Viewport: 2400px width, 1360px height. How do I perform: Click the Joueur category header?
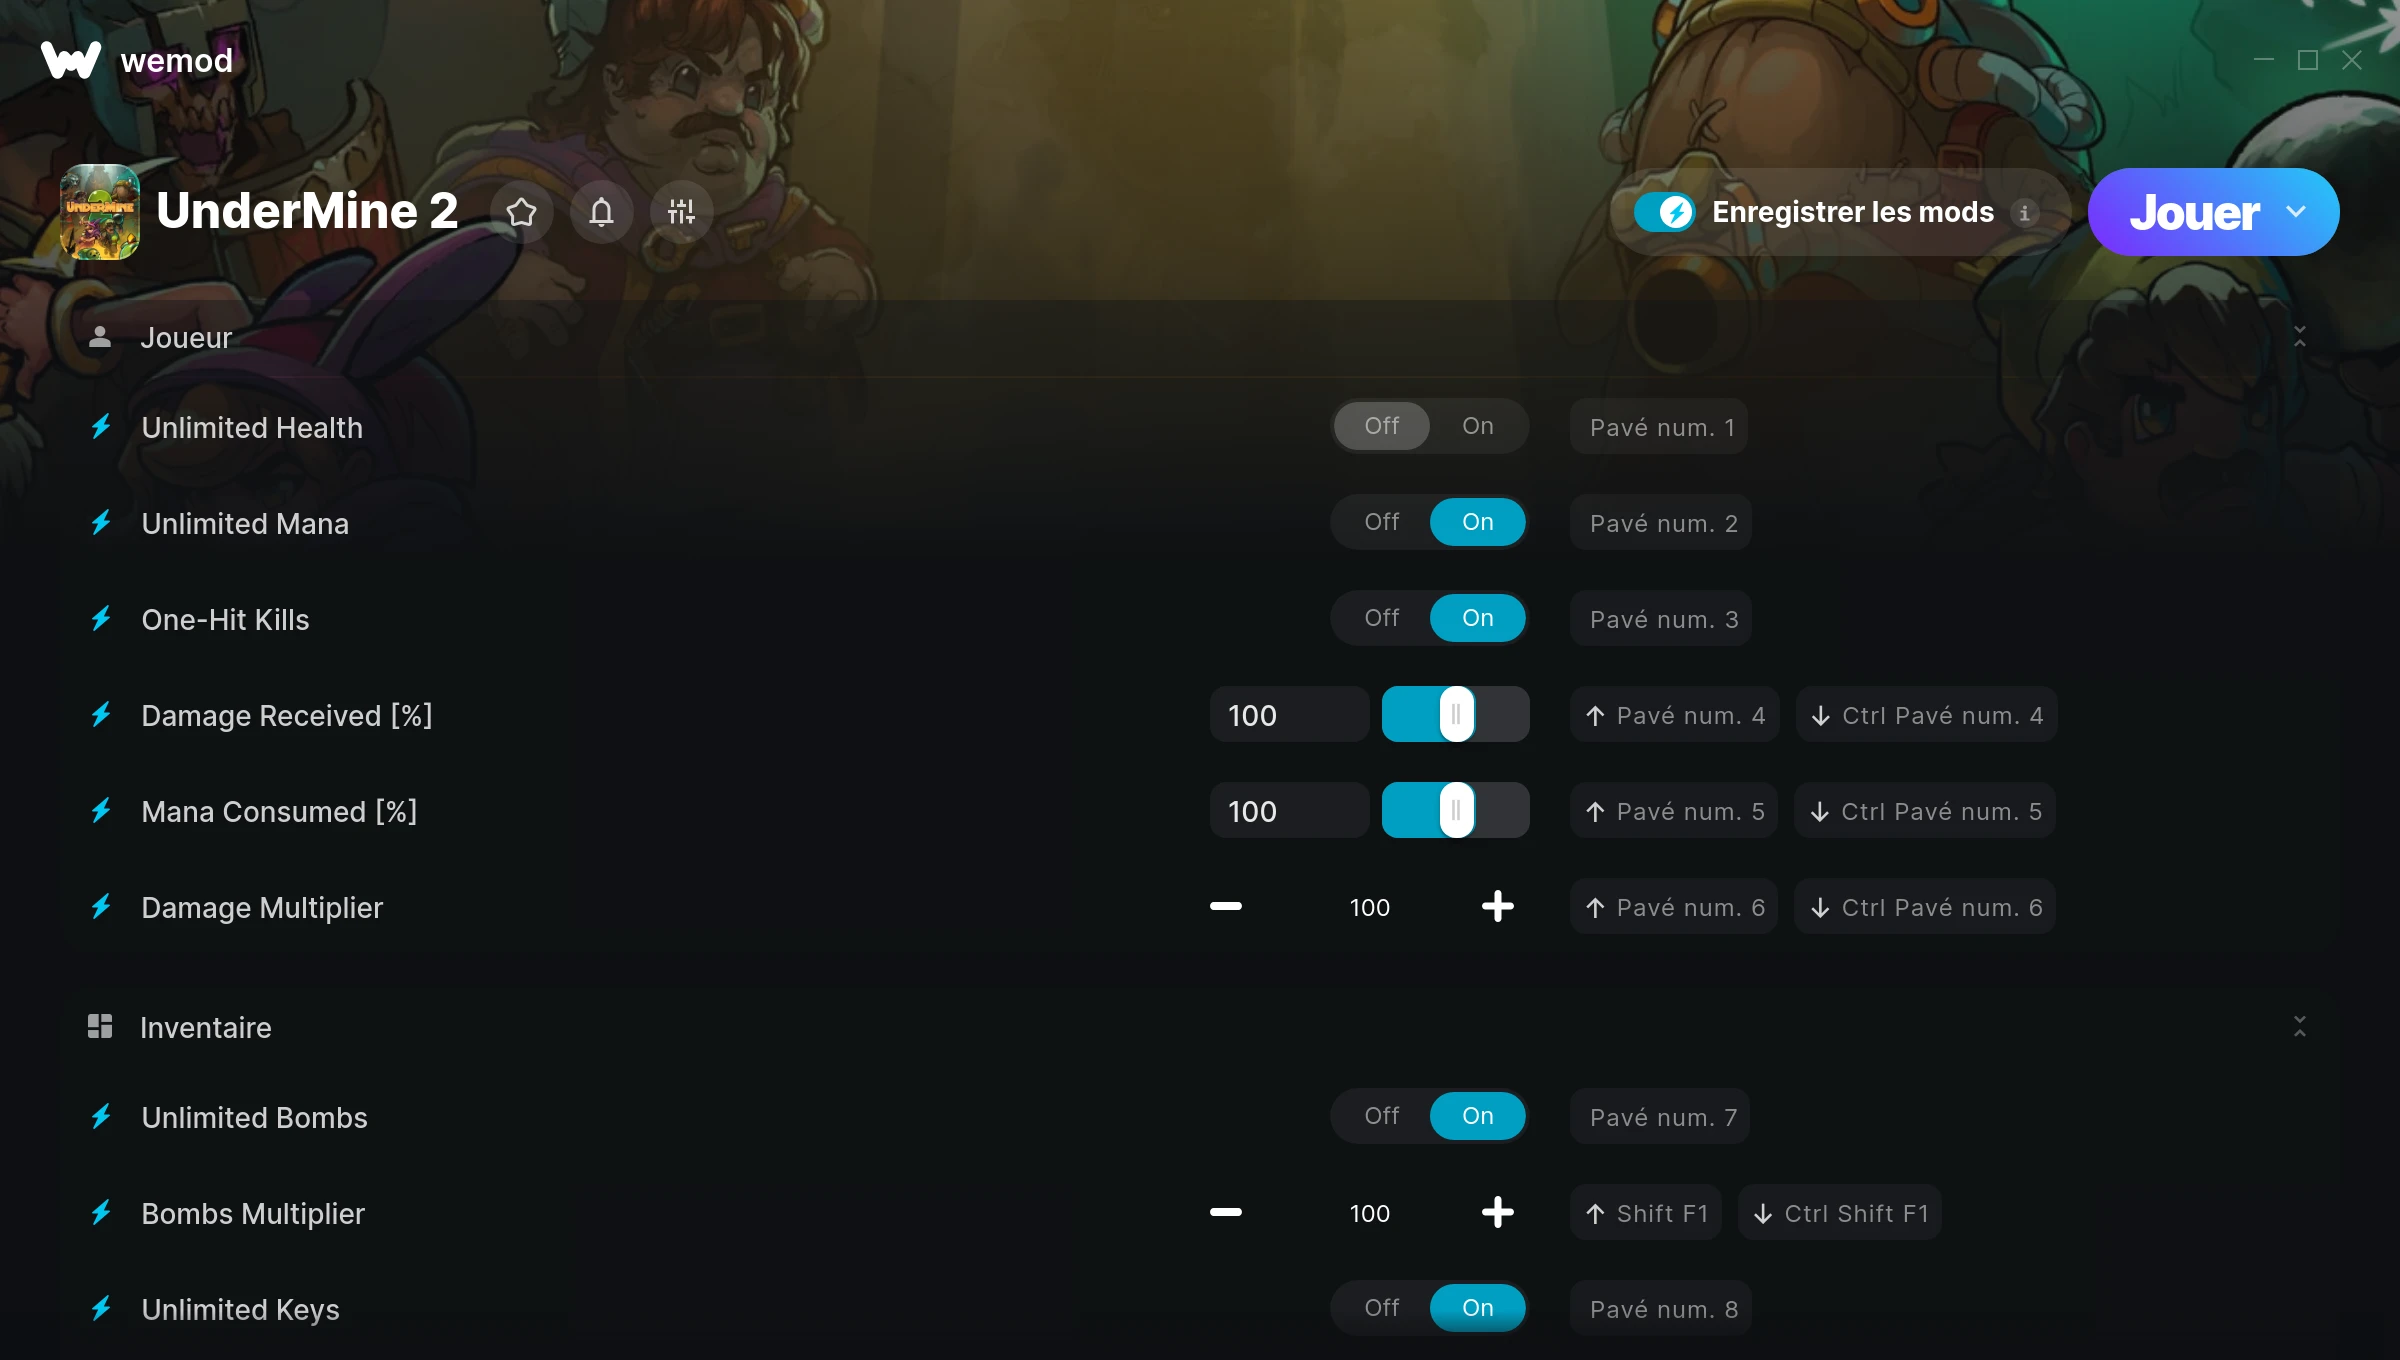(x=186, y=338)
